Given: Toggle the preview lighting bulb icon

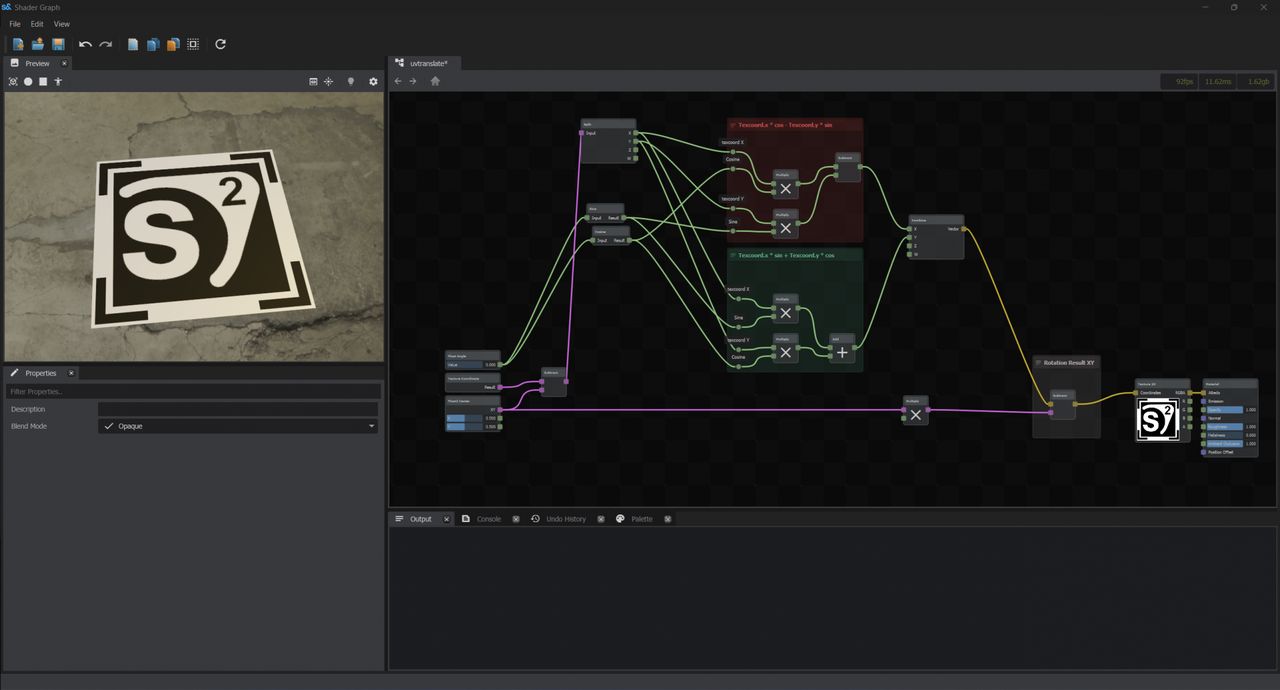Looking at the screenshot, I should 350,81.
